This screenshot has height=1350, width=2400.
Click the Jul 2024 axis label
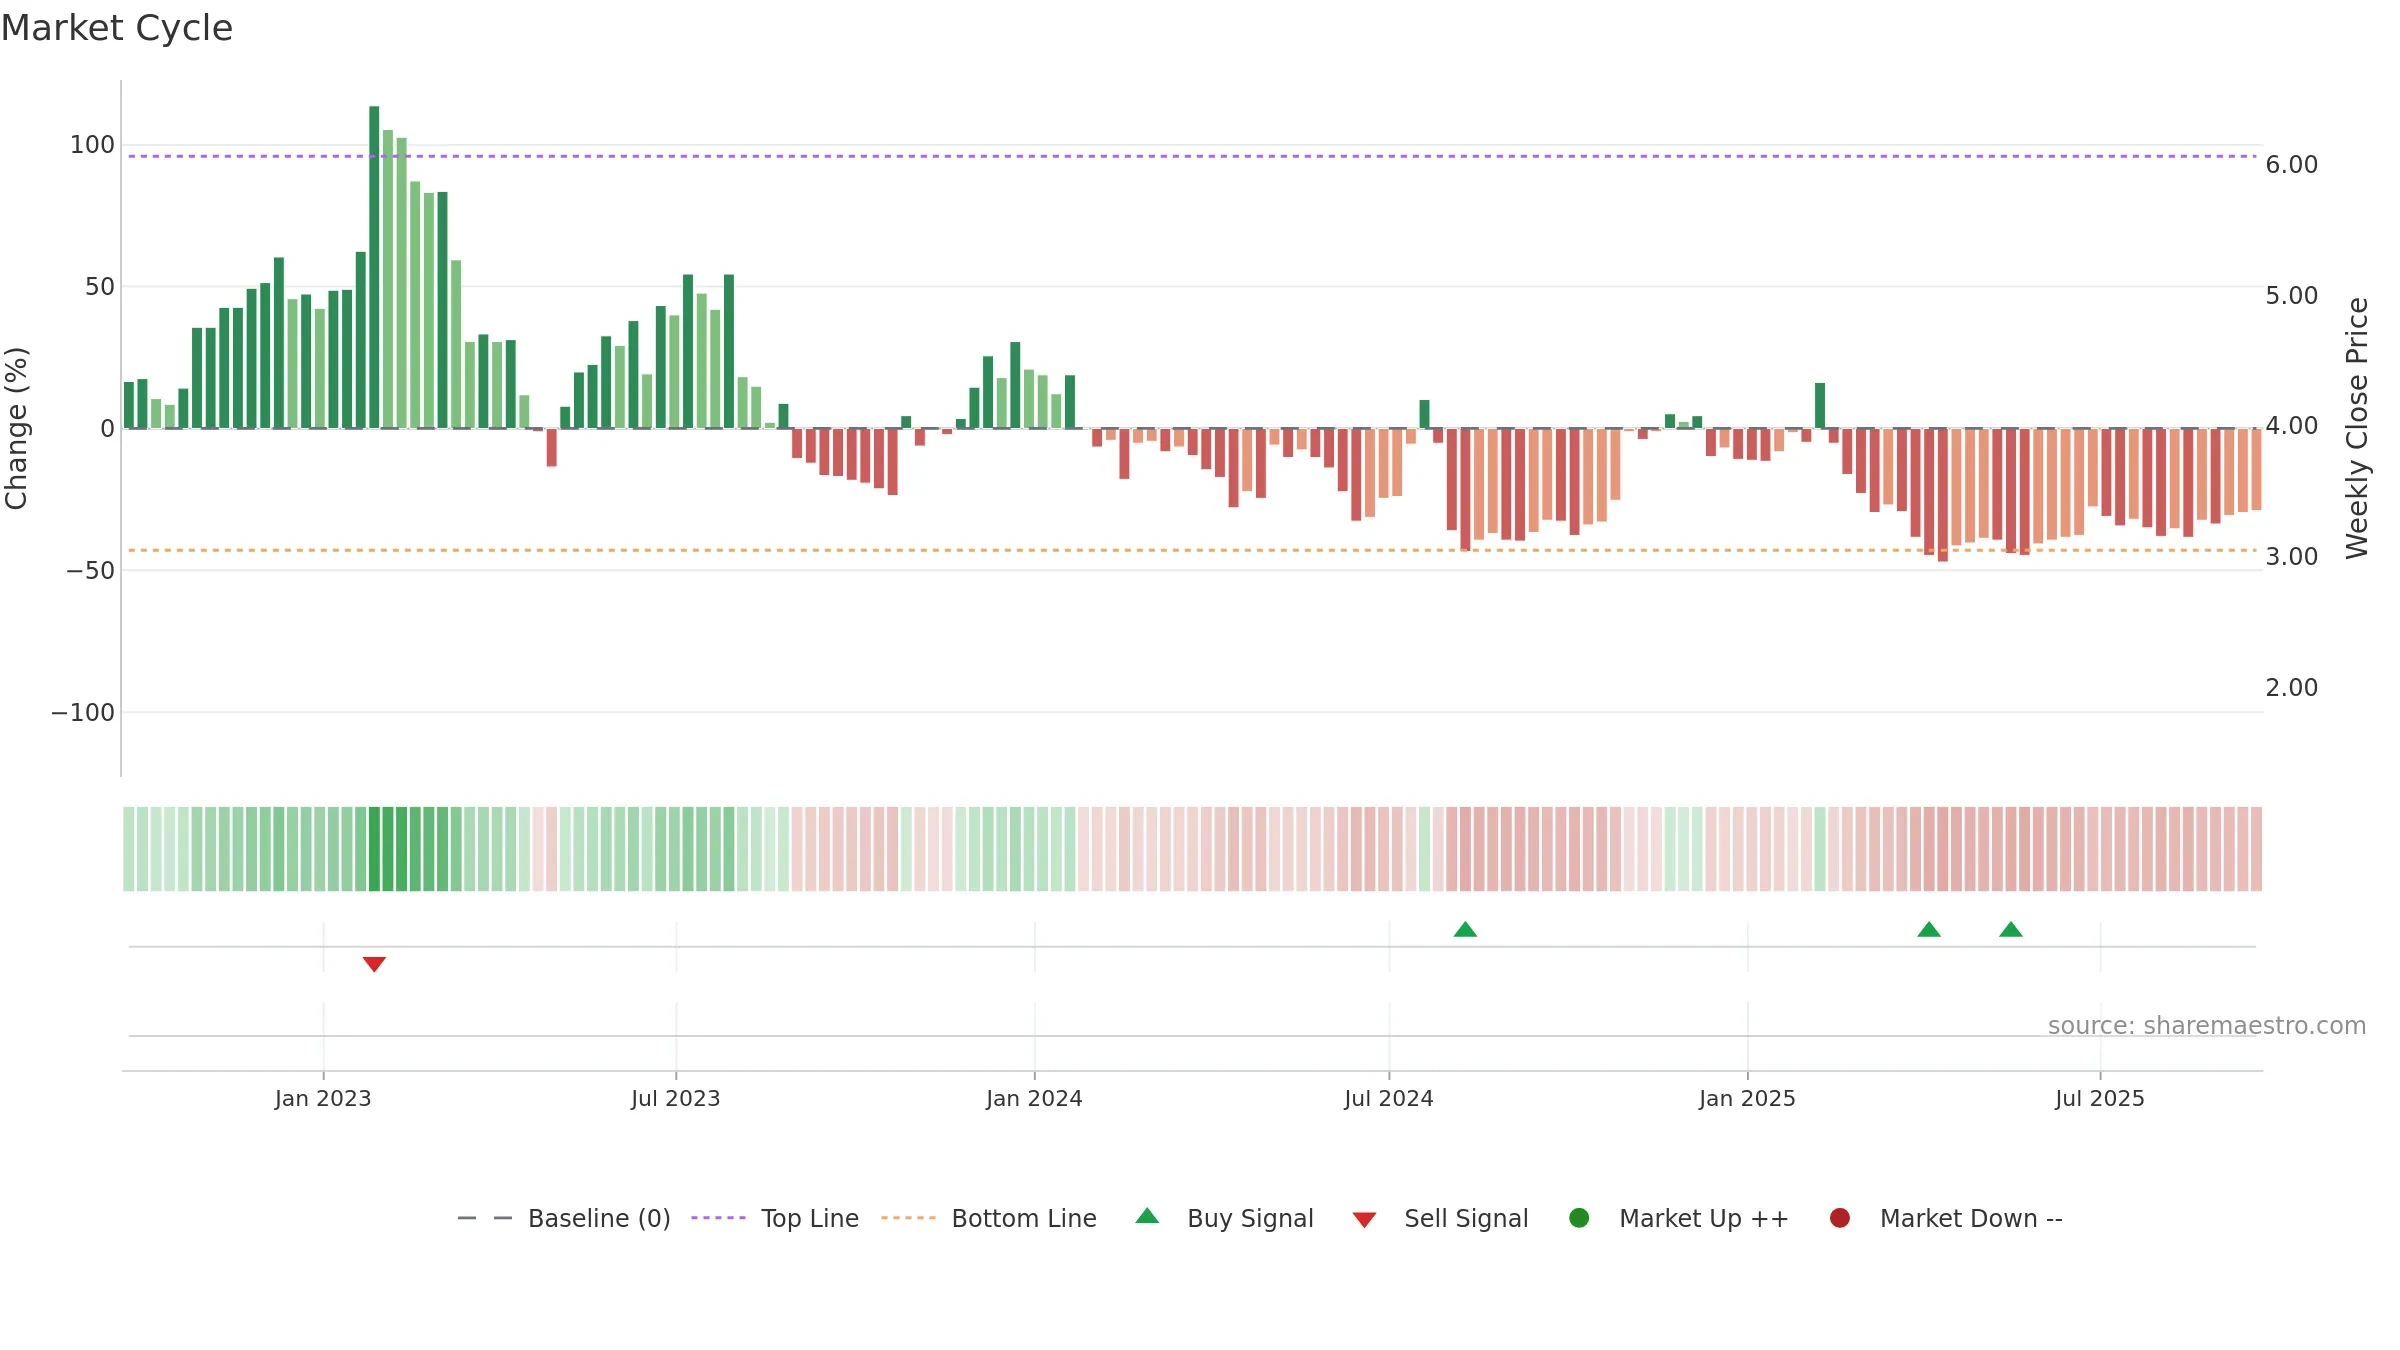[1389, 1099]
